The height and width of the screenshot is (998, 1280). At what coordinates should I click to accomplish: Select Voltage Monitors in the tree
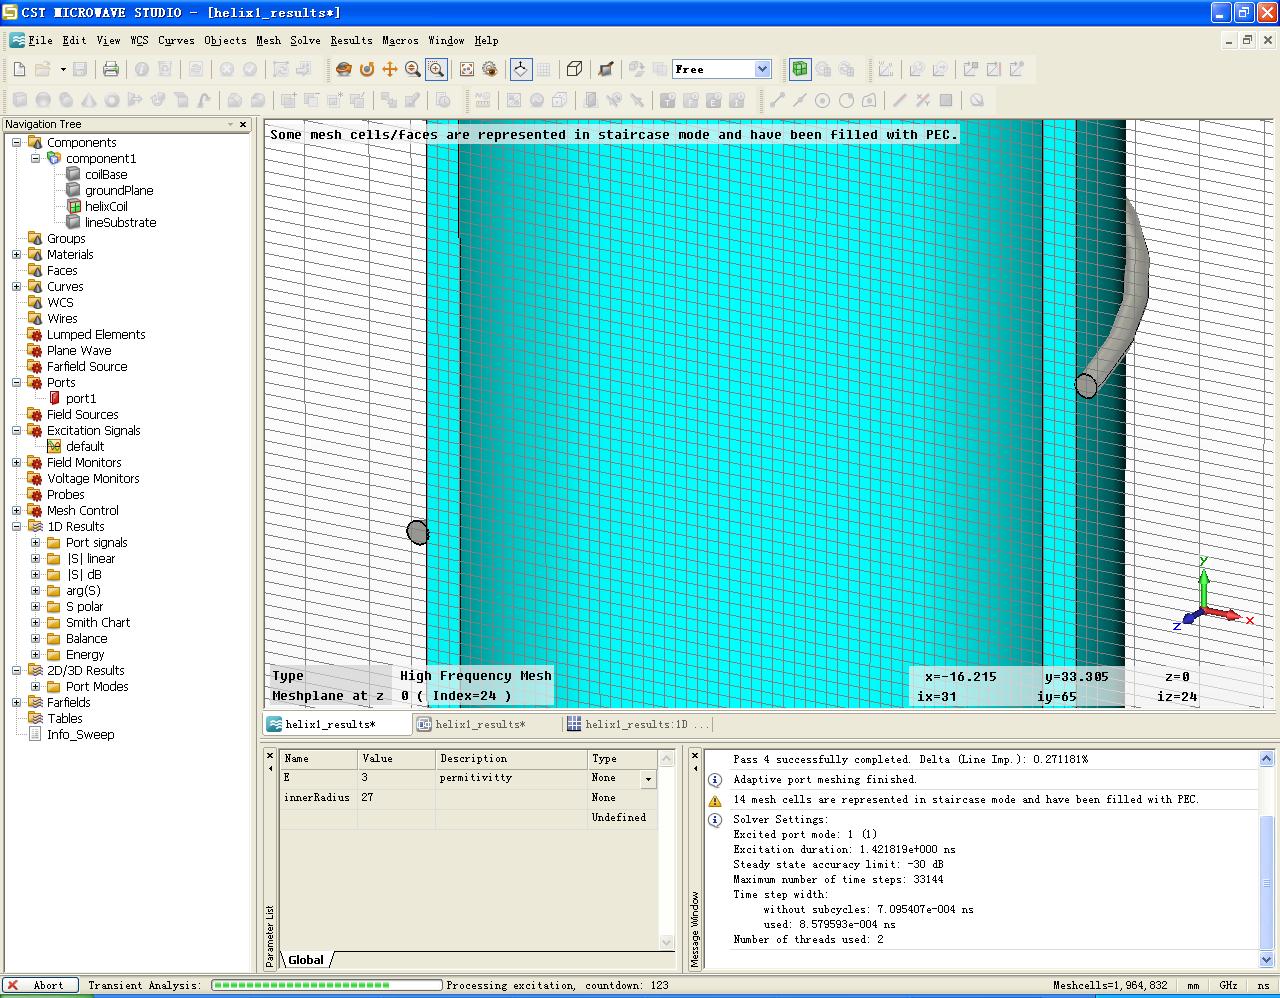click(93, 479)
